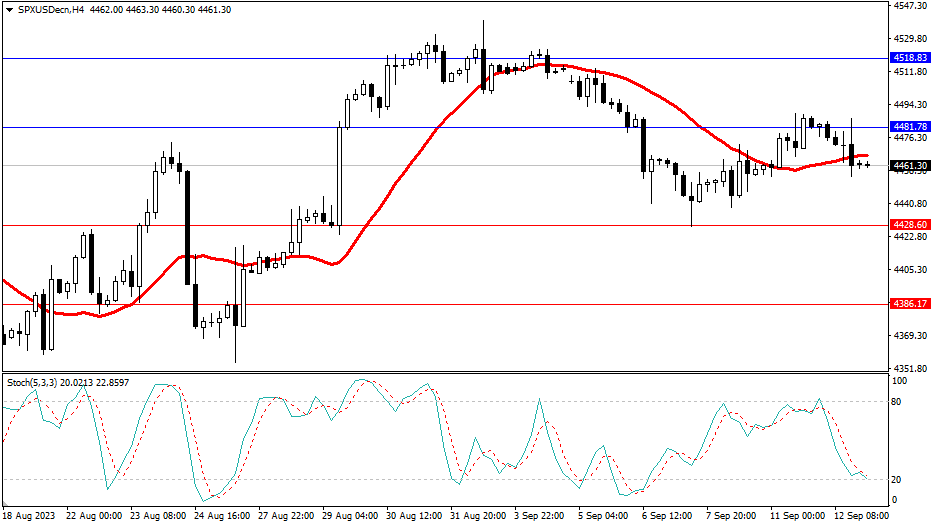Select the blue 4481.78 price label
The image size is (934, 527).
tap(910, 127)
